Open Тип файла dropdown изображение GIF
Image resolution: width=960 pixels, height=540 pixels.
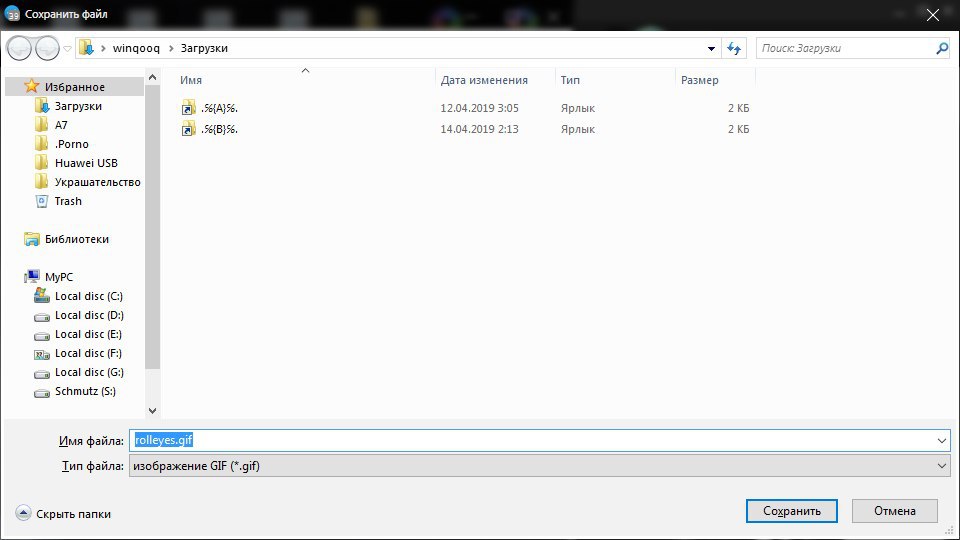point(539,465)
